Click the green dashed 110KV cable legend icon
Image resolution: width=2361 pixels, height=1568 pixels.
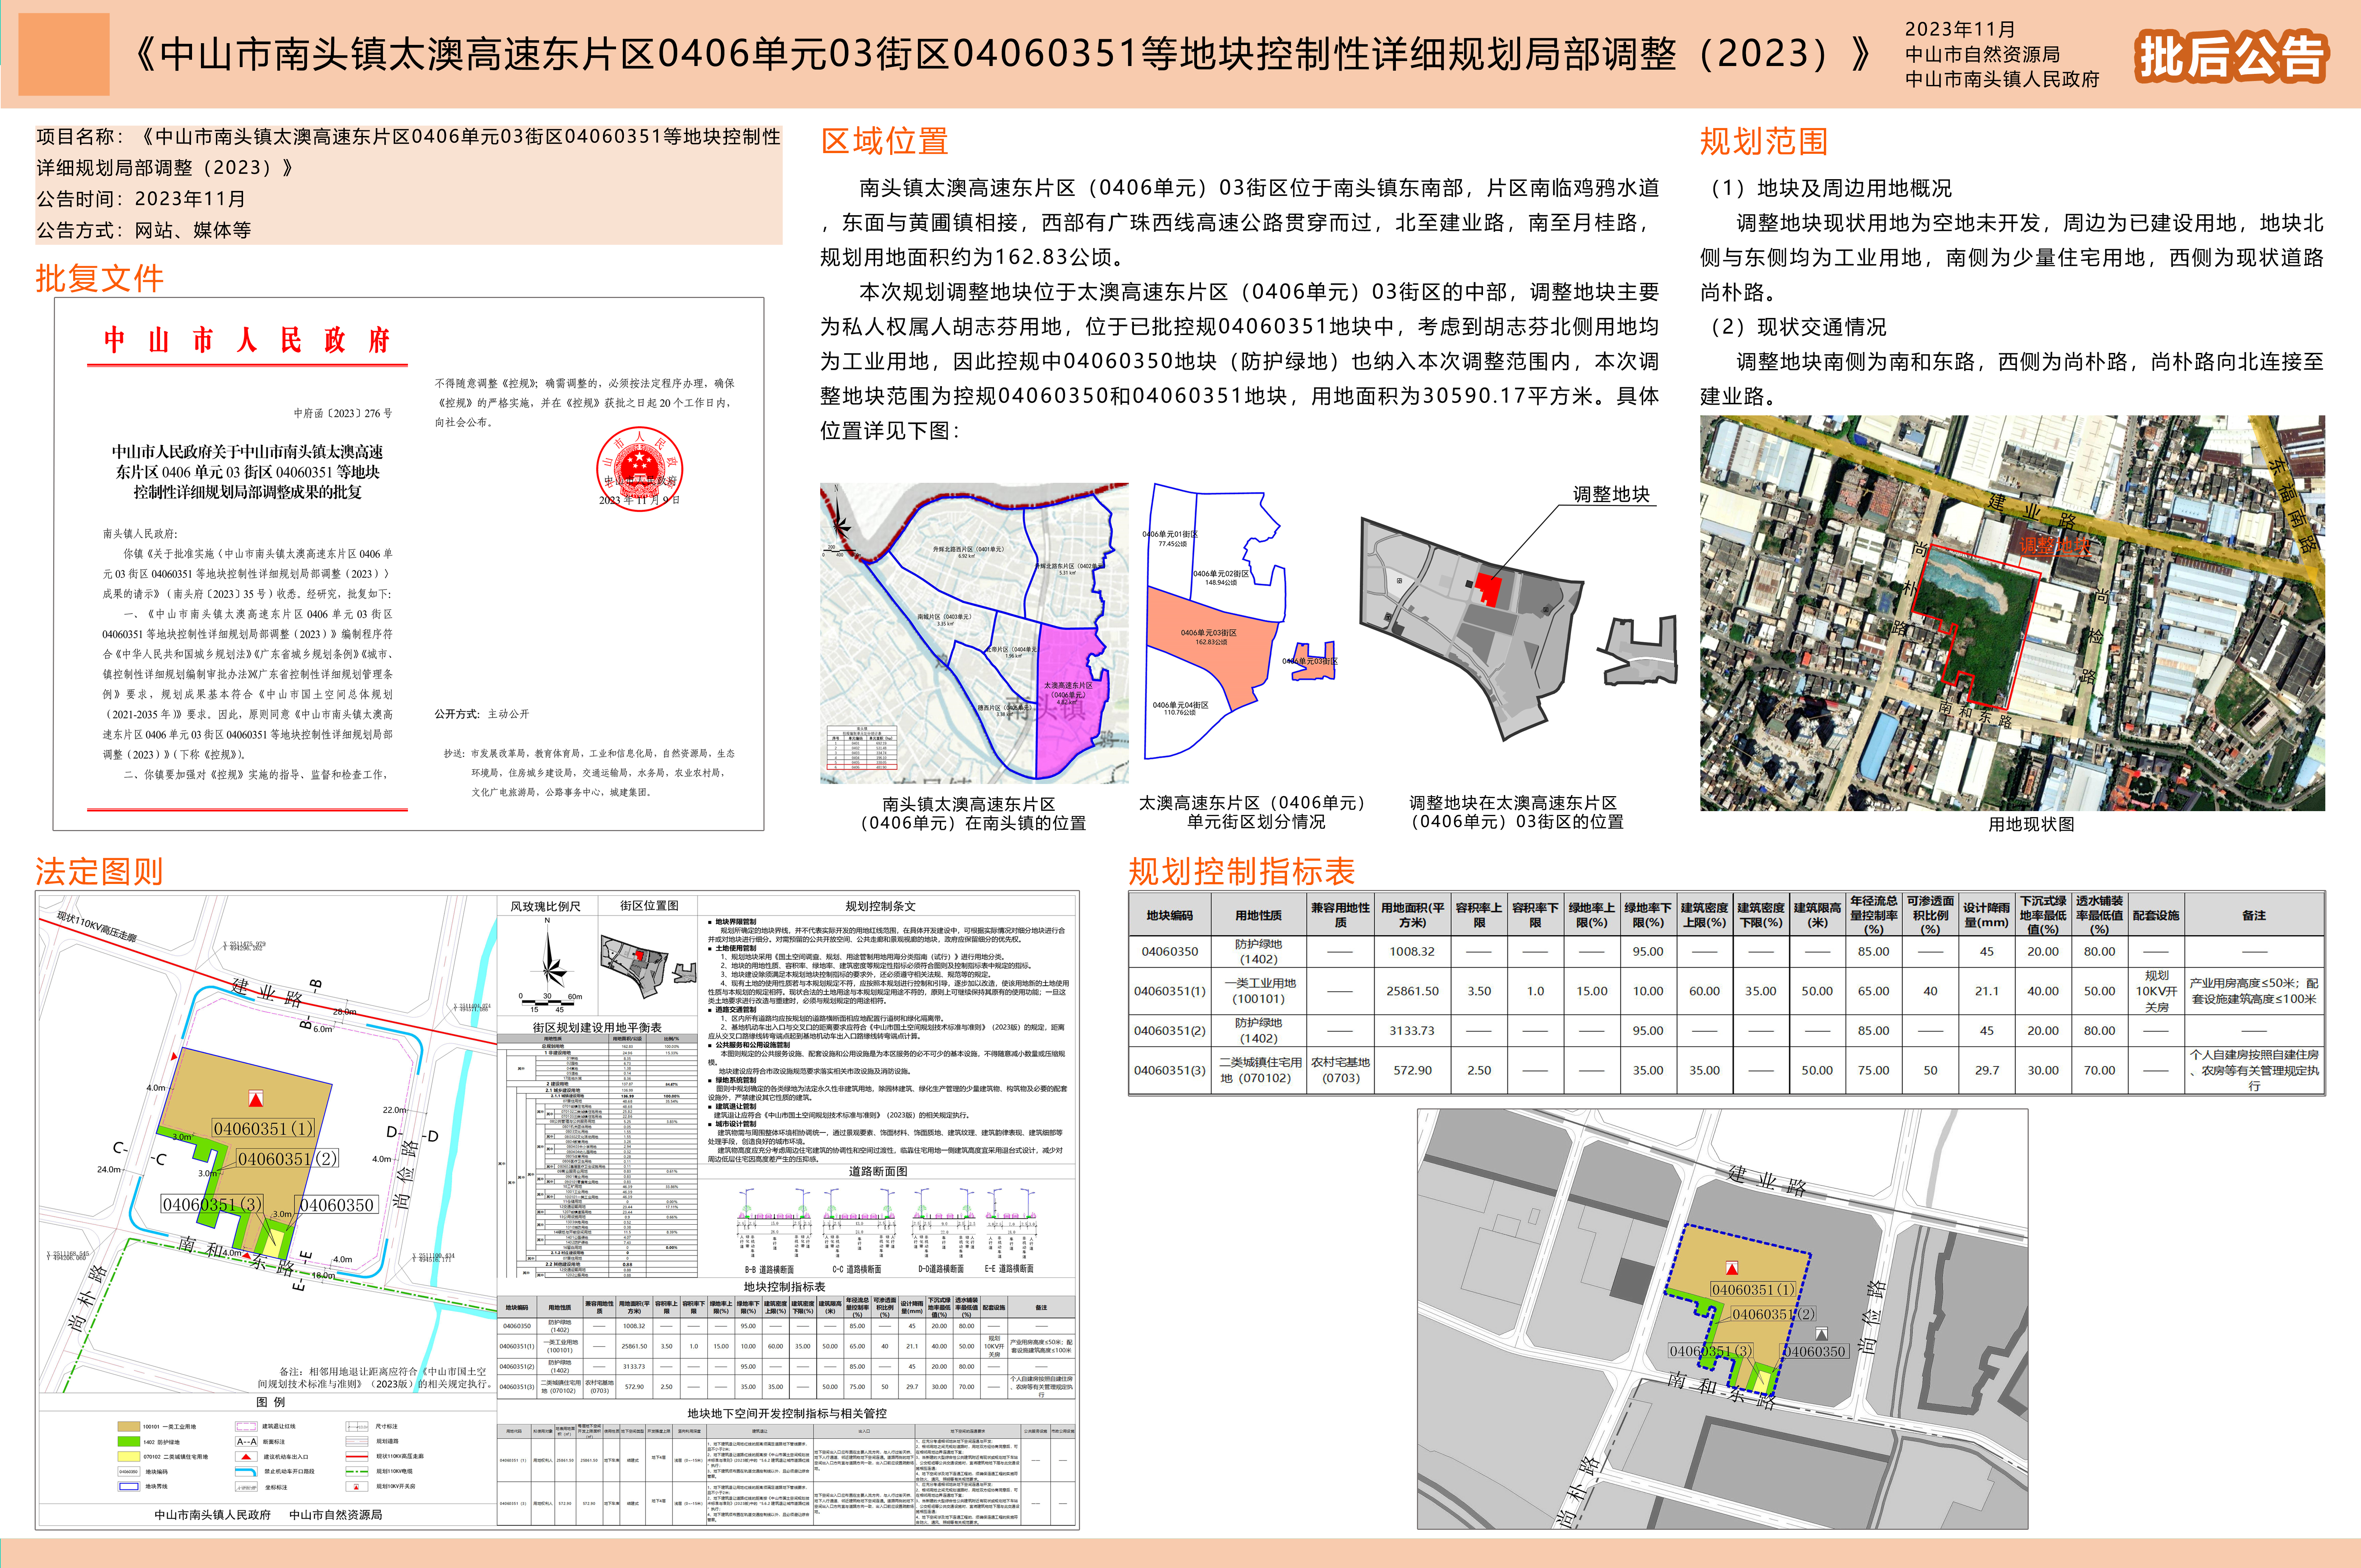(x=357, y=1472)
